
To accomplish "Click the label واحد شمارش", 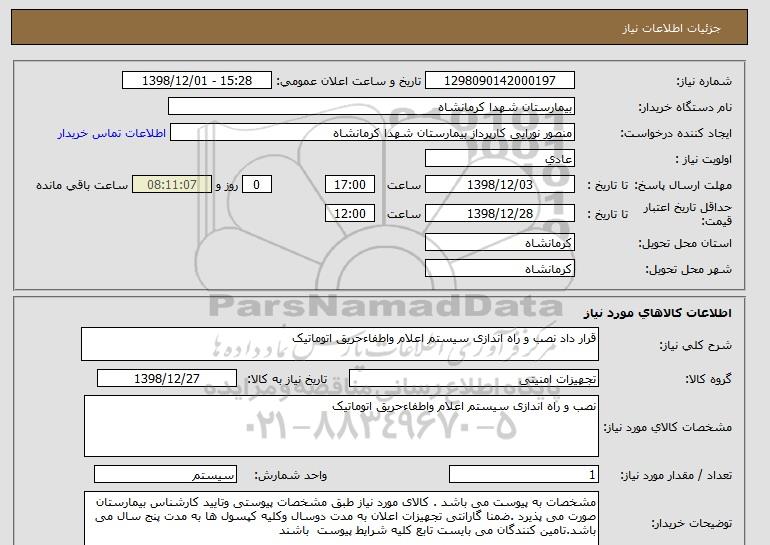I will (x=291, y=475).
